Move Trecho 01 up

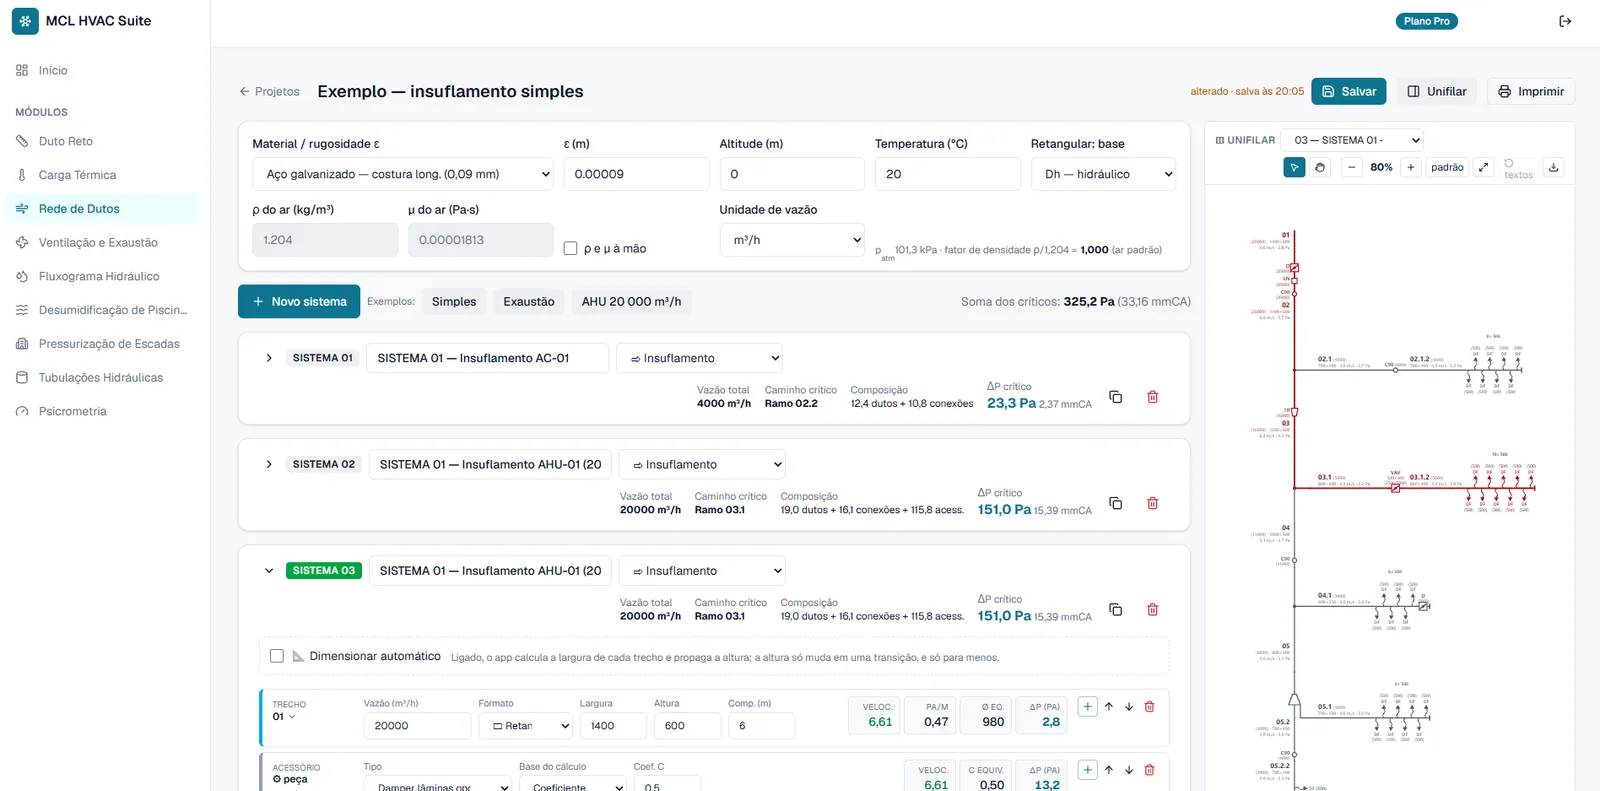click(1109, 706)
